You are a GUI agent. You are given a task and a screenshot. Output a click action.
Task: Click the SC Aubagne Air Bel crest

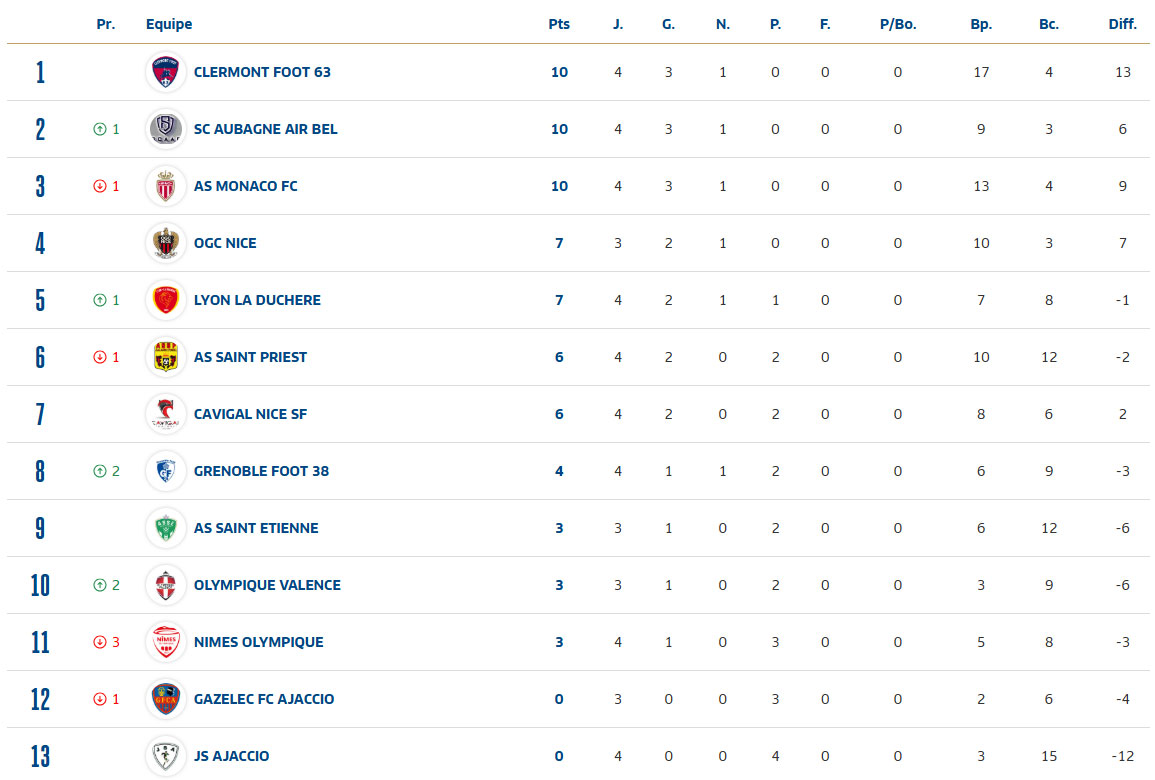coord(166,129)
